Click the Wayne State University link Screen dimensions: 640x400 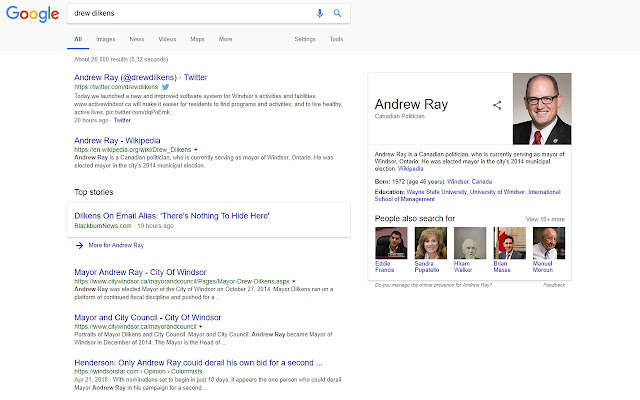pyautogui.click(x=436, y=192)
